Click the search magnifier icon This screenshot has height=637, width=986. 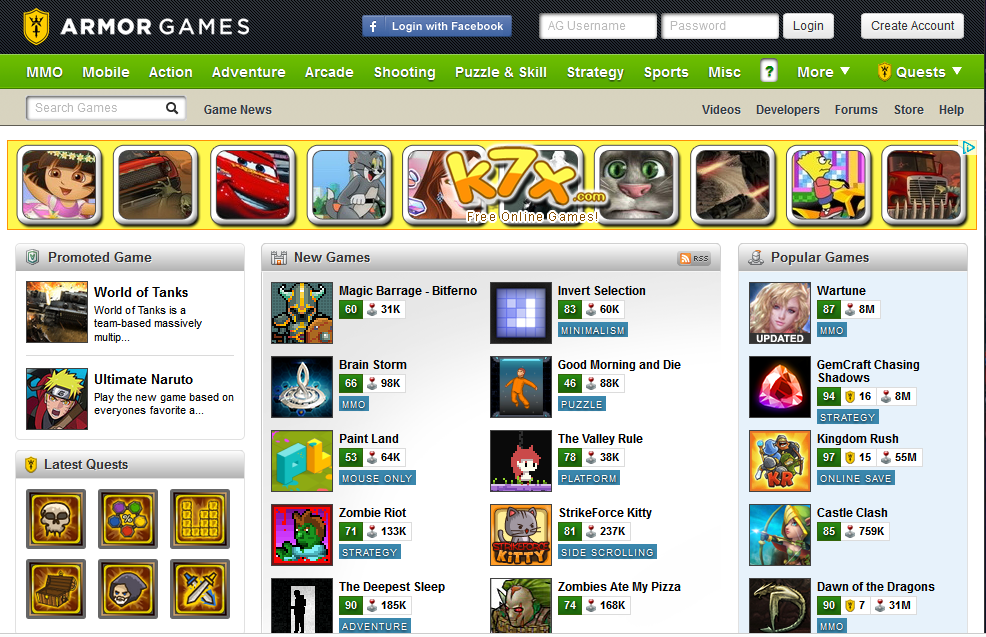[172, 108]
